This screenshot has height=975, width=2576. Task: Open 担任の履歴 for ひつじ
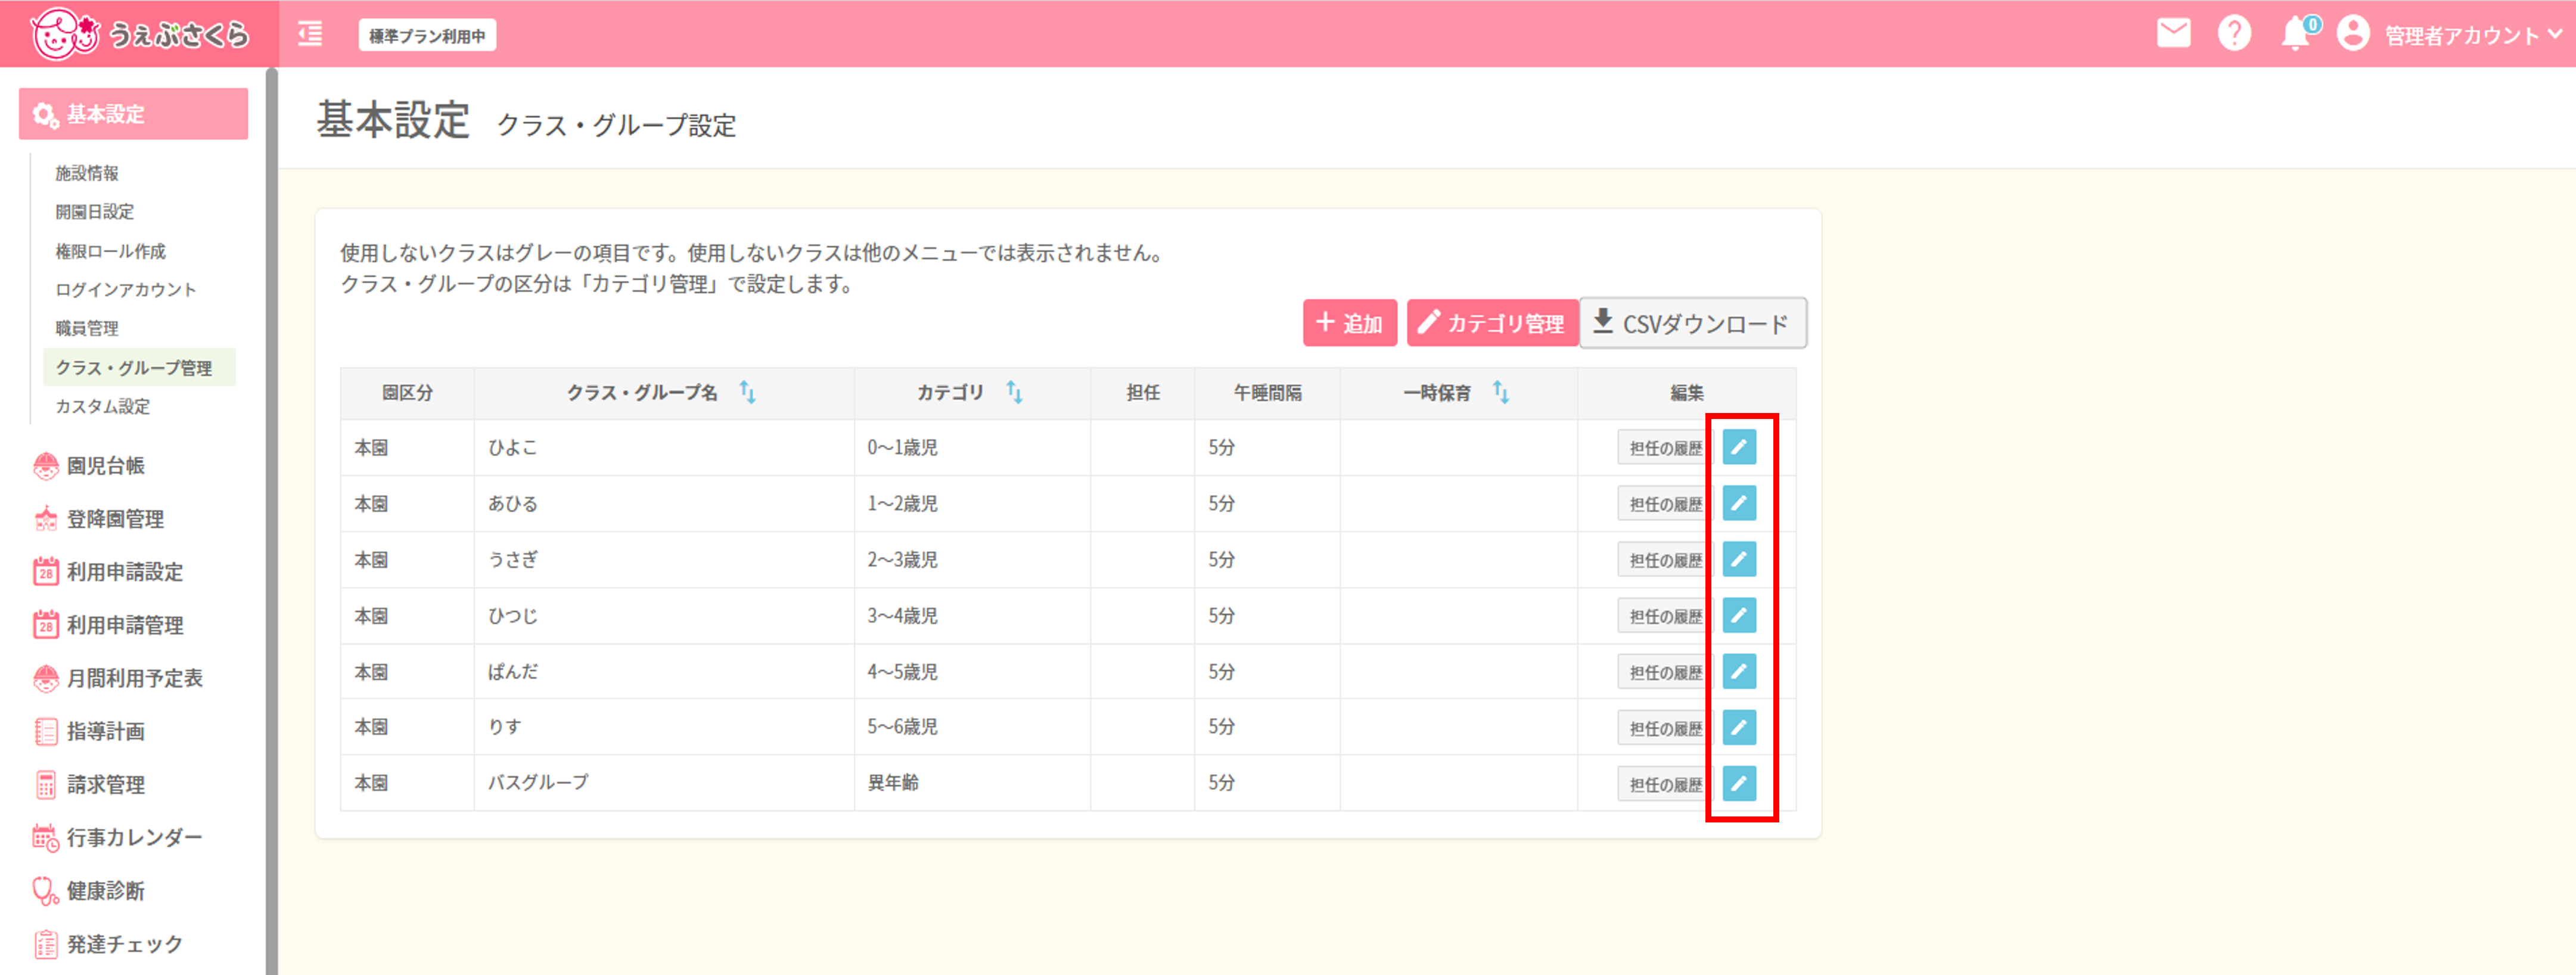coord(1665,615)
